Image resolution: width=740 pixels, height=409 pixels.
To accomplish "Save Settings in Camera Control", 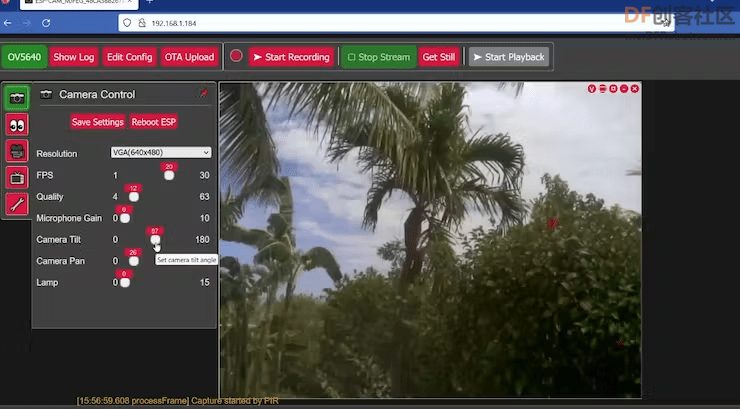I will 98,122.
